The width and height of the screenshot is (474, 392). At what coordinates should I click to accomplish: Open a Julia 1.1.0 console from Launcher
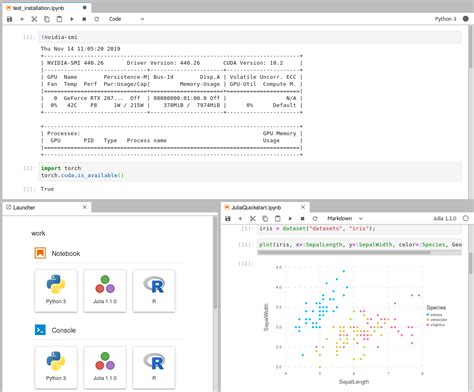coord(105,367)
